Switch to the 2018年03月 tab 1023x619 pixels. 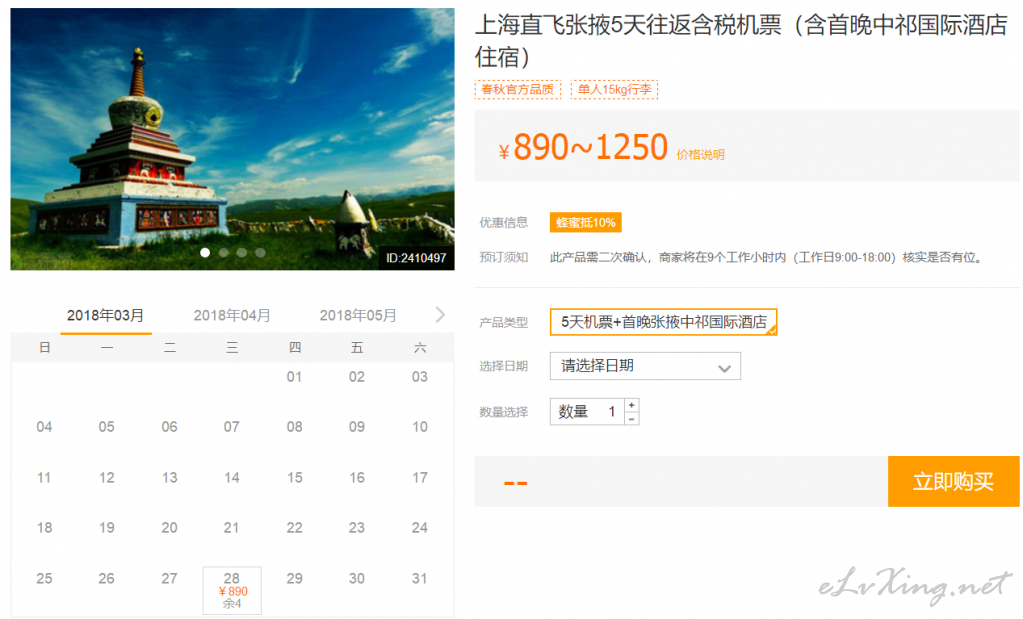click(106, 316)
